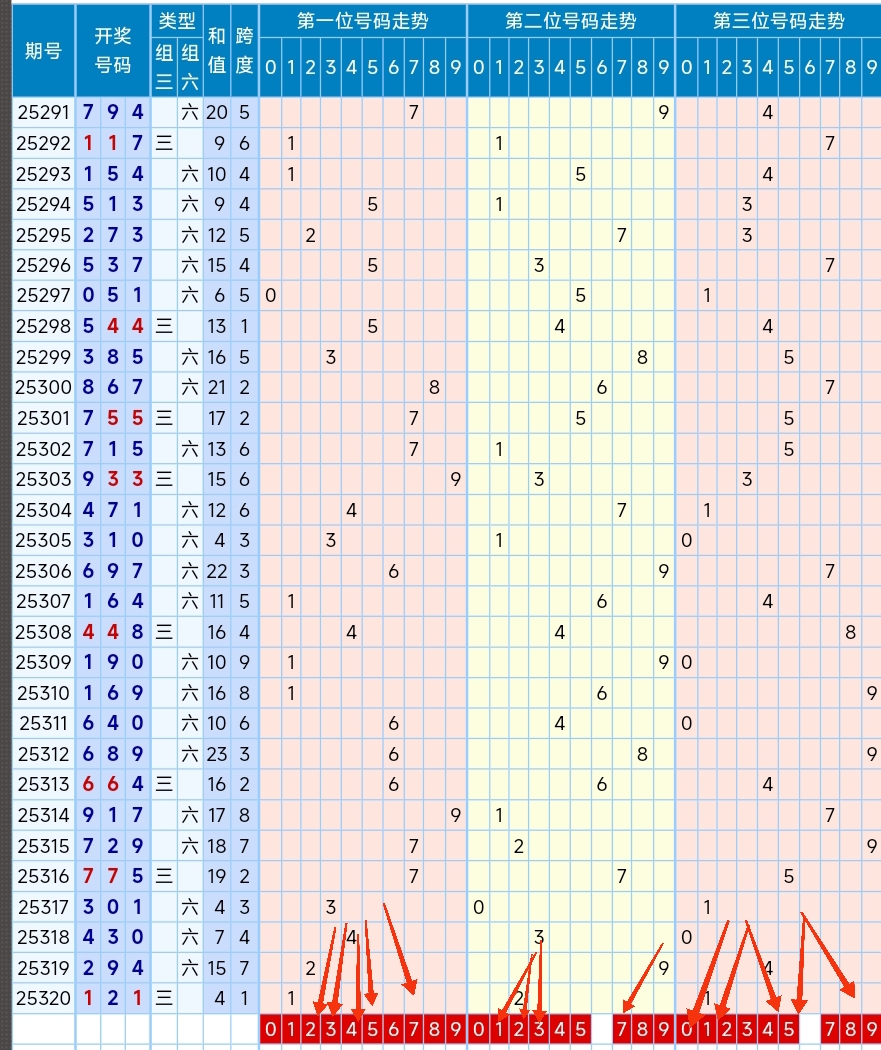Screen dimensions: 881x1050
Task: Click issue number 25303
Action: (x=44, y=479)
